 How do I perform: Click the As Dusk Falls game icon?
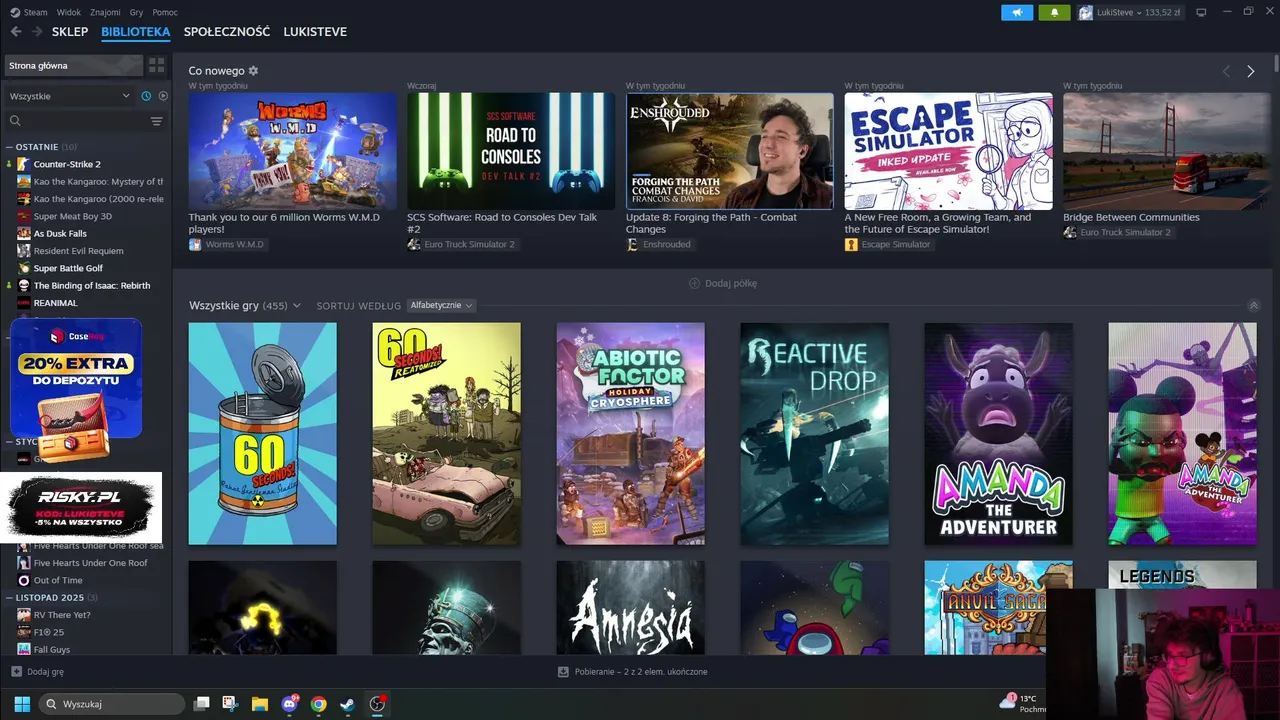pyautogui.click(x=24, y=233)
